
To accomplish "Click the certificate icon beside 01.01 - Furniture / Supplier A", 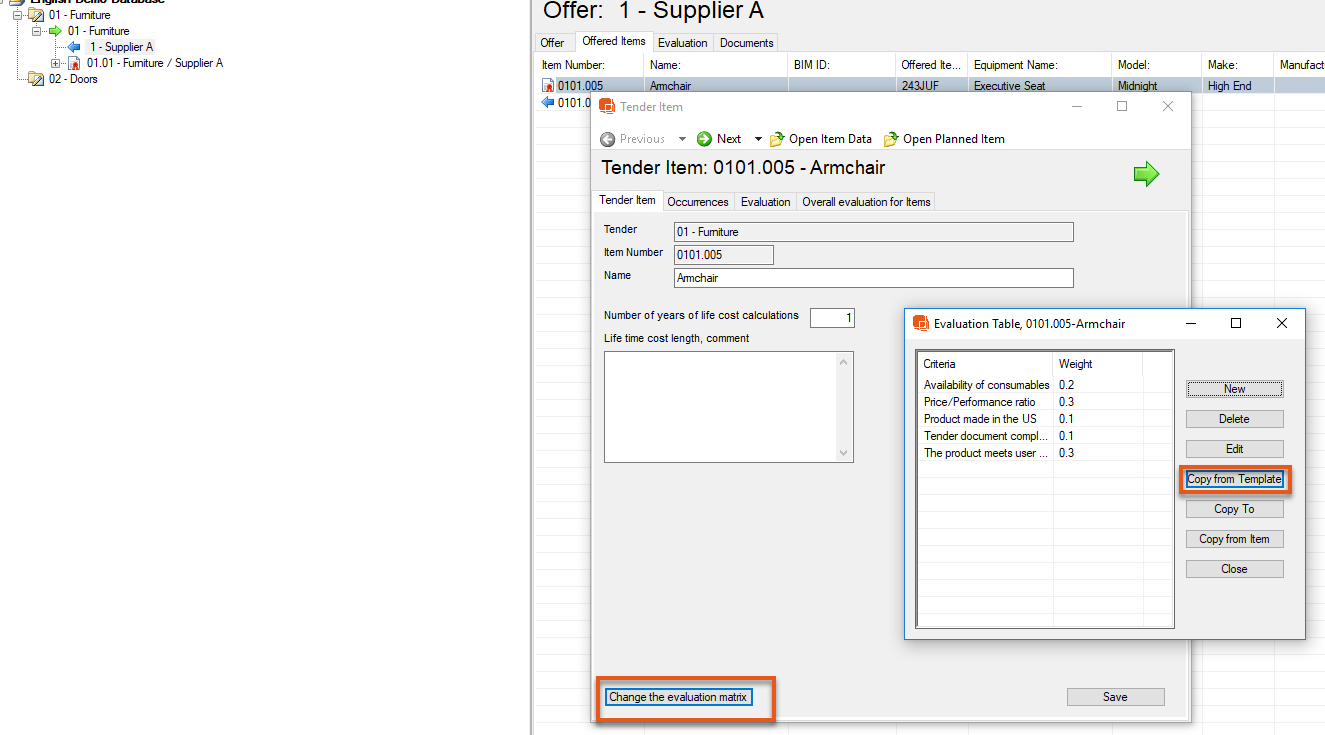I will [x=74, y=63].
